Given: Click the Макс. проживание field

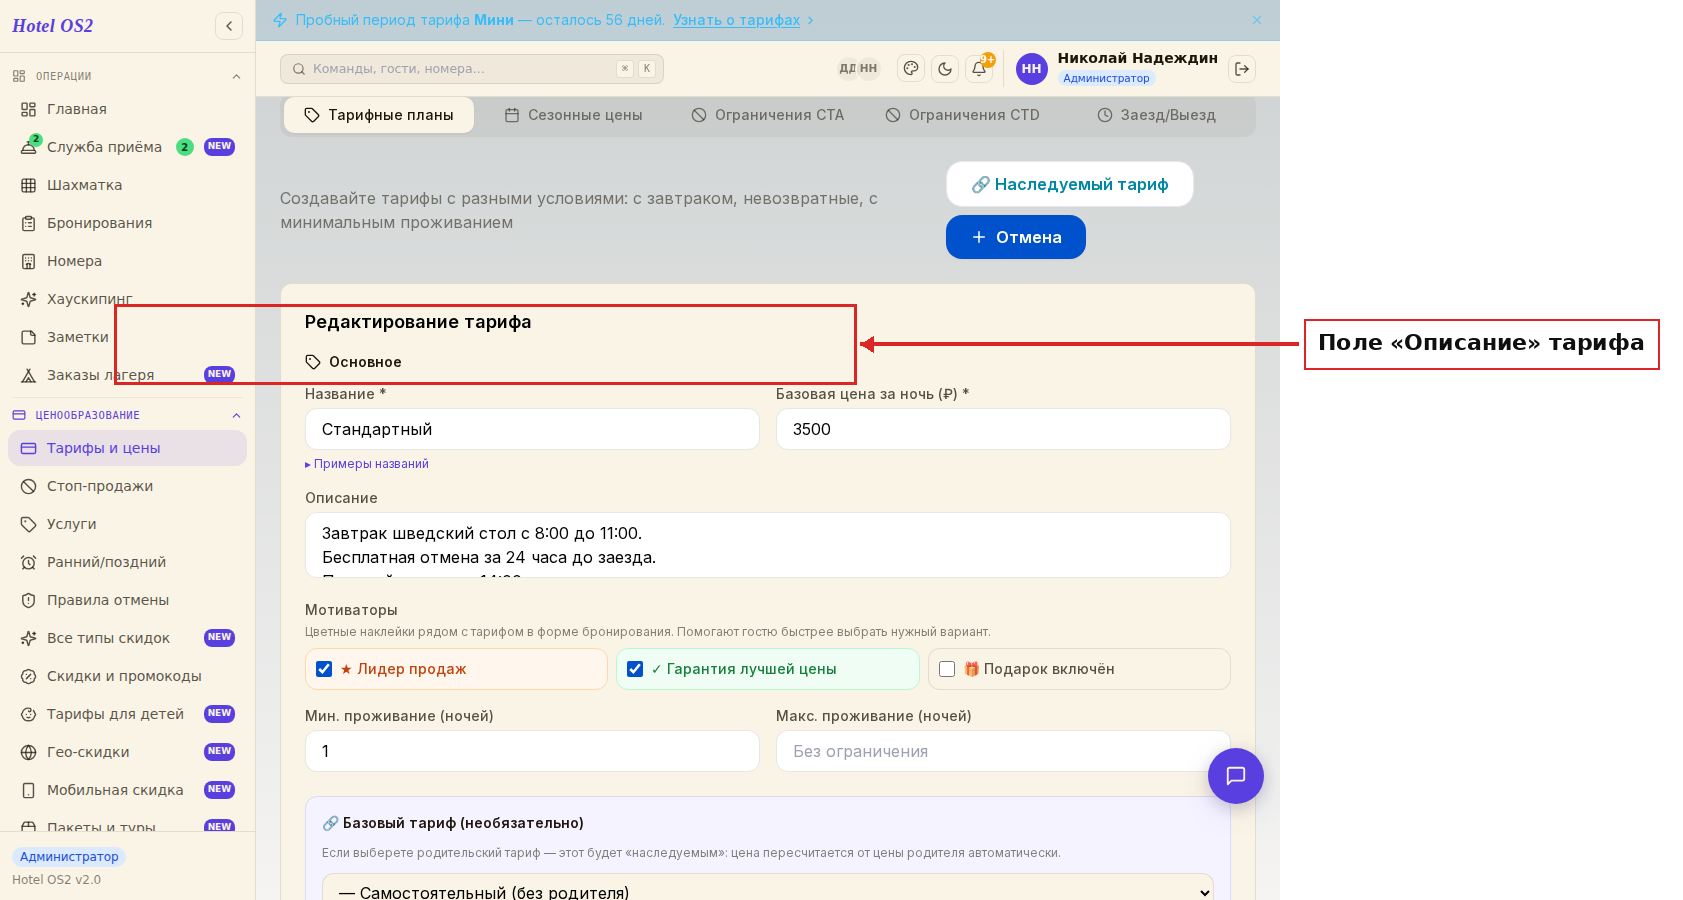Looking at the screenshot, I should click(x=1003, y=751).
